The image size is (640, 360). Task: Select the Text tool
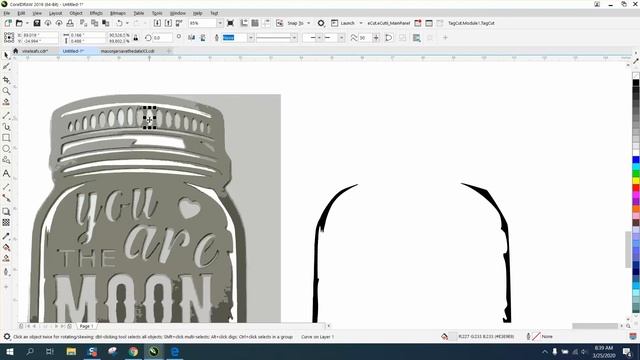pos(6,173)
